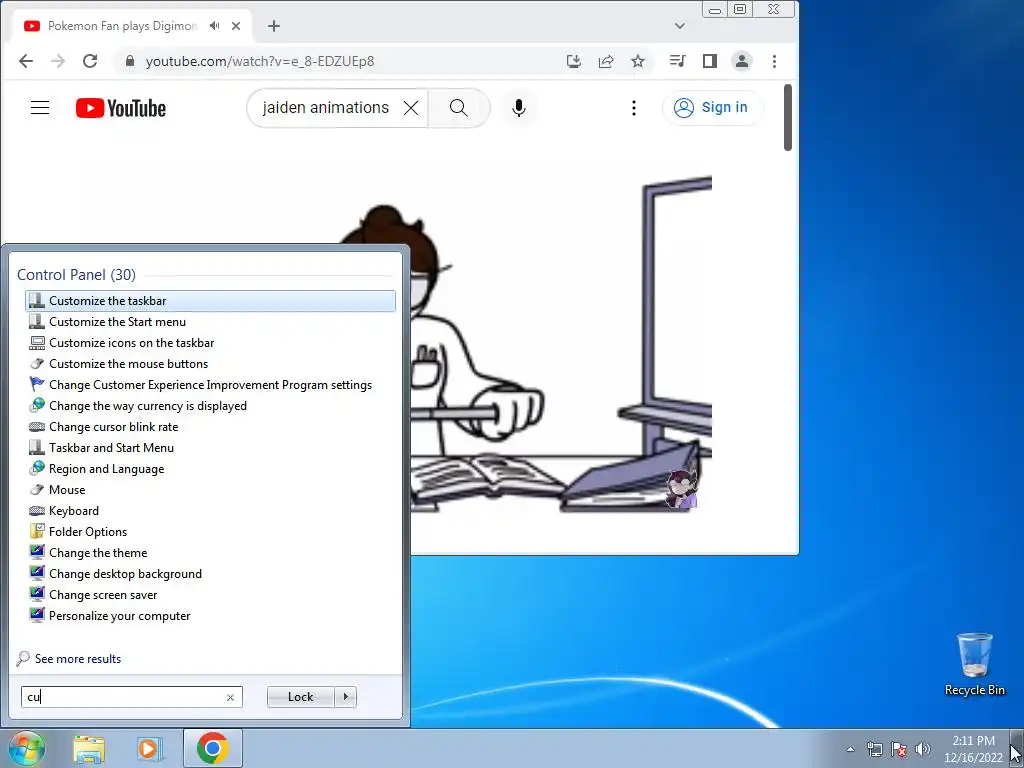
Task: Open Action Center flag icon
Action: pyautogui.click(x=899, y=749)
